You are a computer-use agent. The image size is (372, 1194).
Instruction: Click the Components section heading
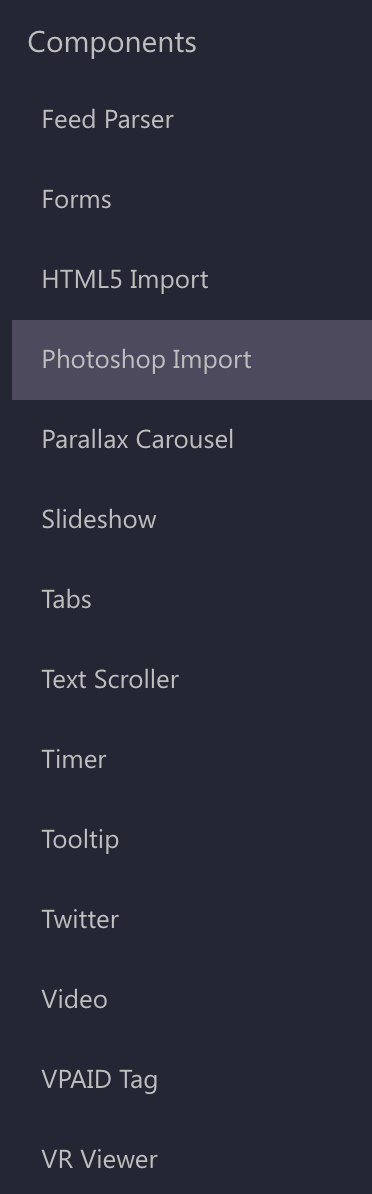pos(112,43)
